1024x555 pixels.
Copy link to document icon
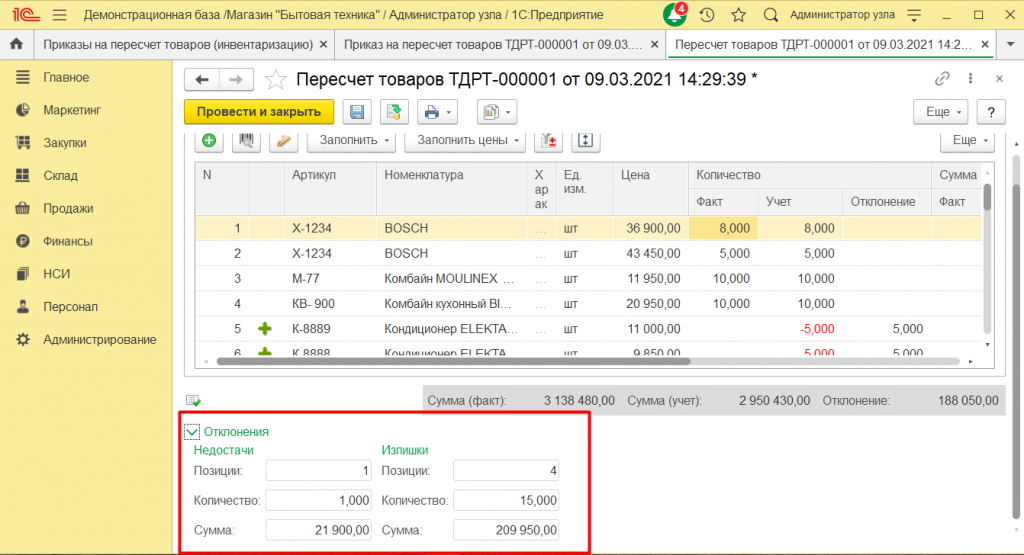pyautogui.click(x=942, y=79)
